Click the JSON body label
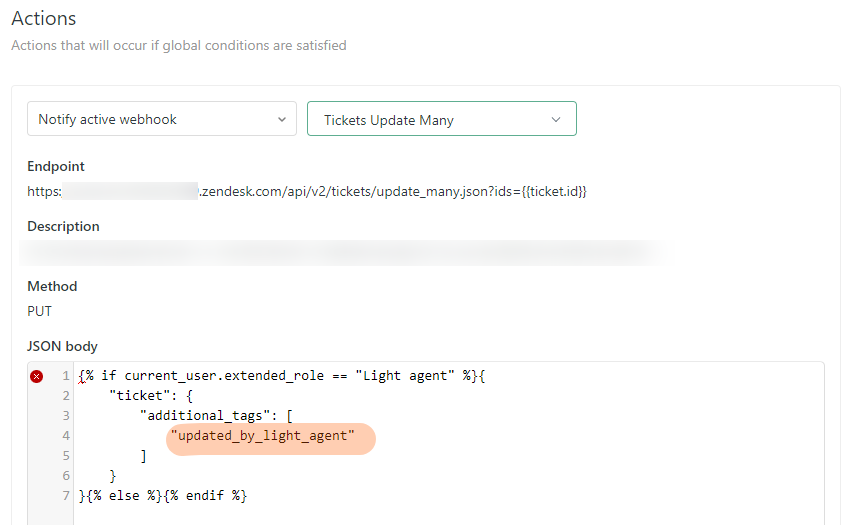 62,346
